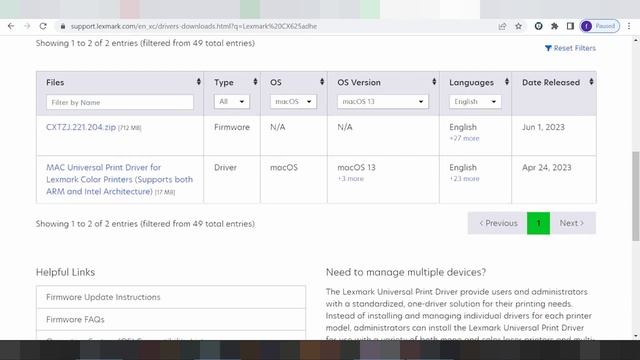Reload the page with refresh icon
640x360 pixels.
tap(43, 26)
